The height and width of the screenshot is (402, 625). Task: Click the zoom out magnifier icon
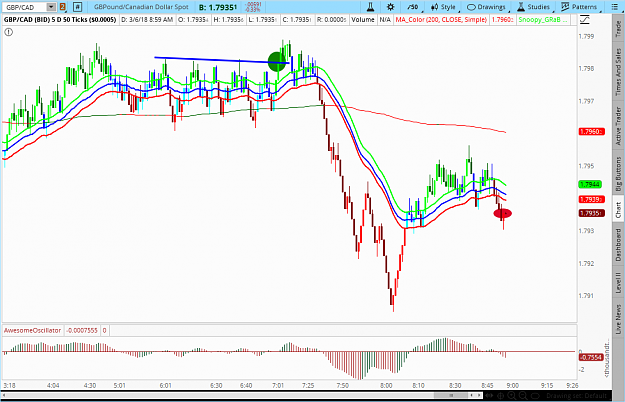[523, 396]
